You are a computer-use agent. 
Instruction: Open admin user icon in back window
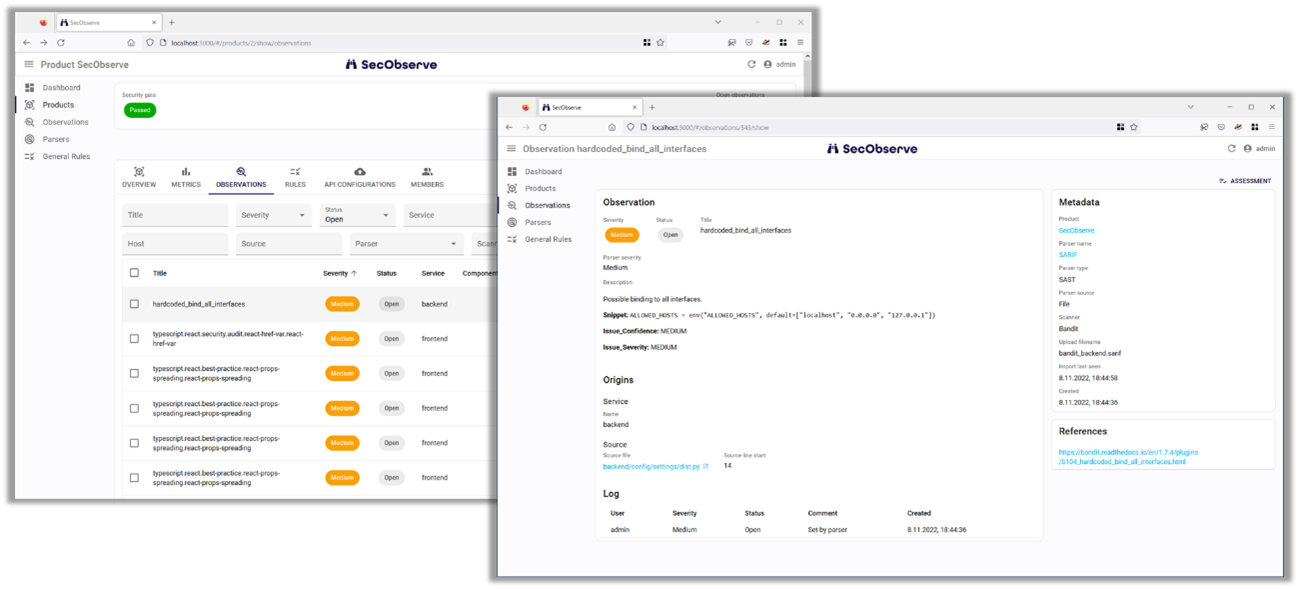tap(768, 64)
